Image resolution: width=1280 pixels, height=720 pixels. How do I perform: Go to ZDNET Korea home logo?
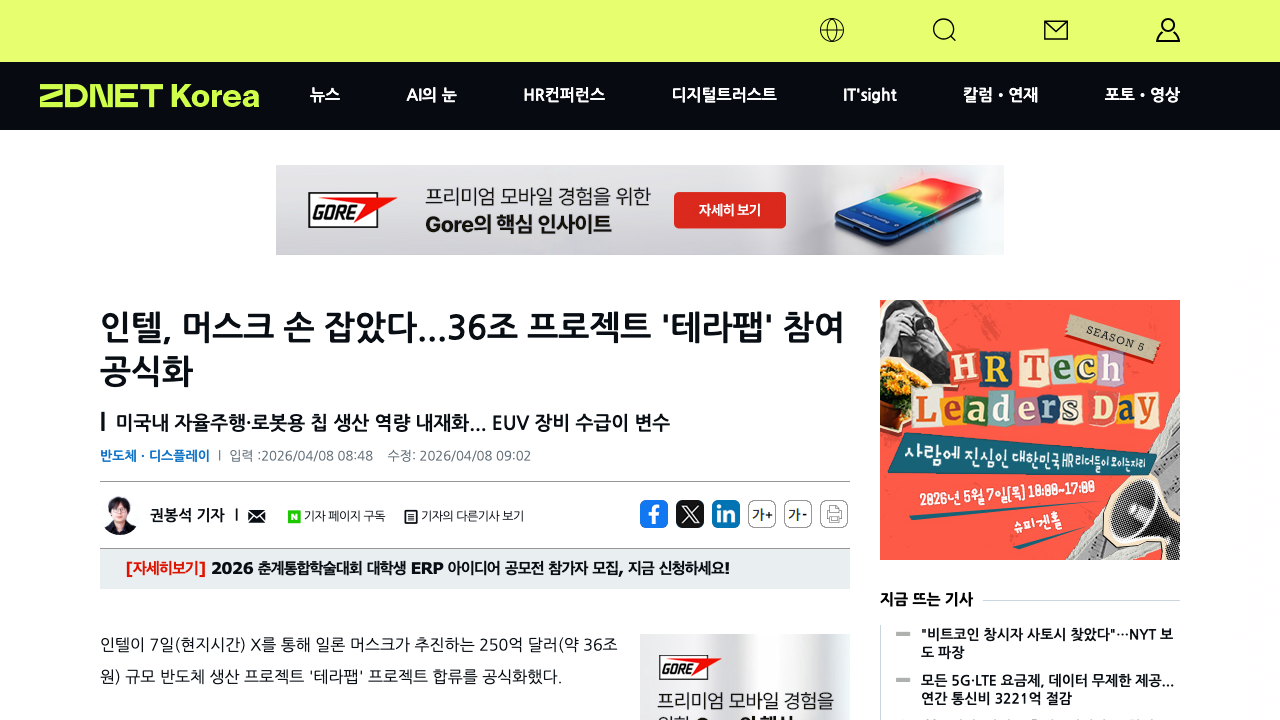[x=150, y=96]
